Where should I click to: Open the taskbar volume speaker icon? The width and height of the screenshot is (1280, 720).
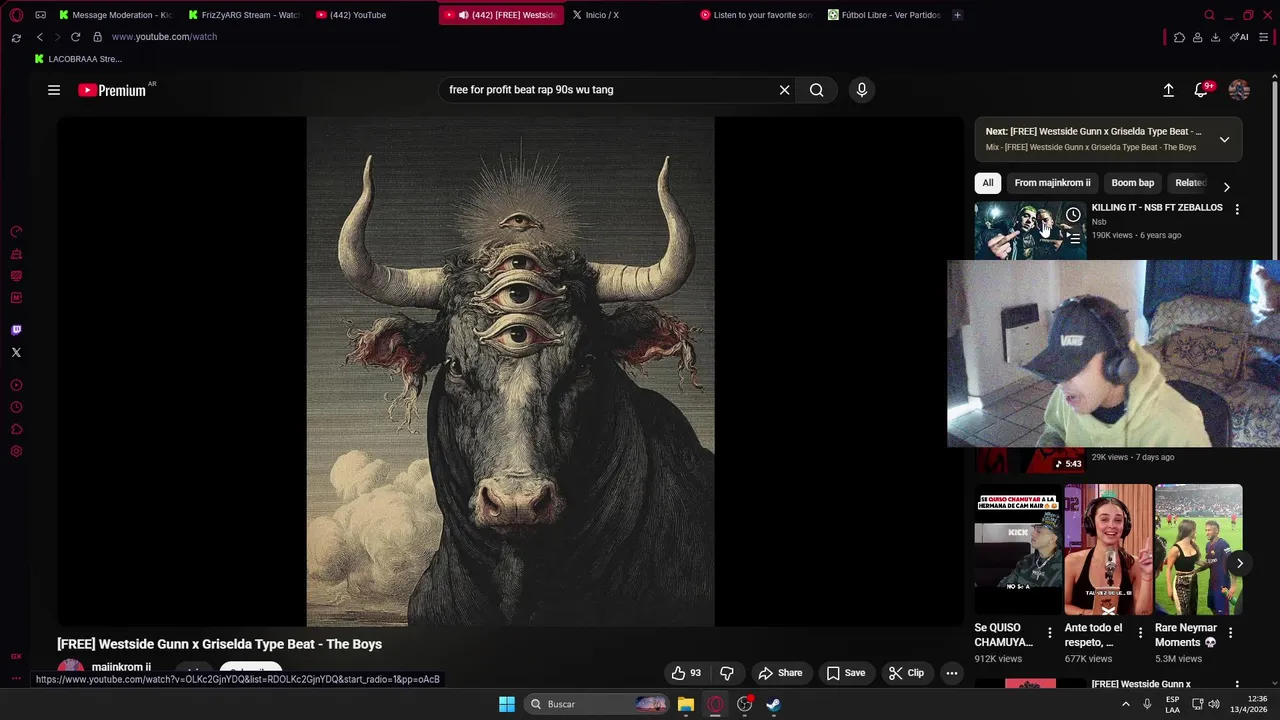1214,704
